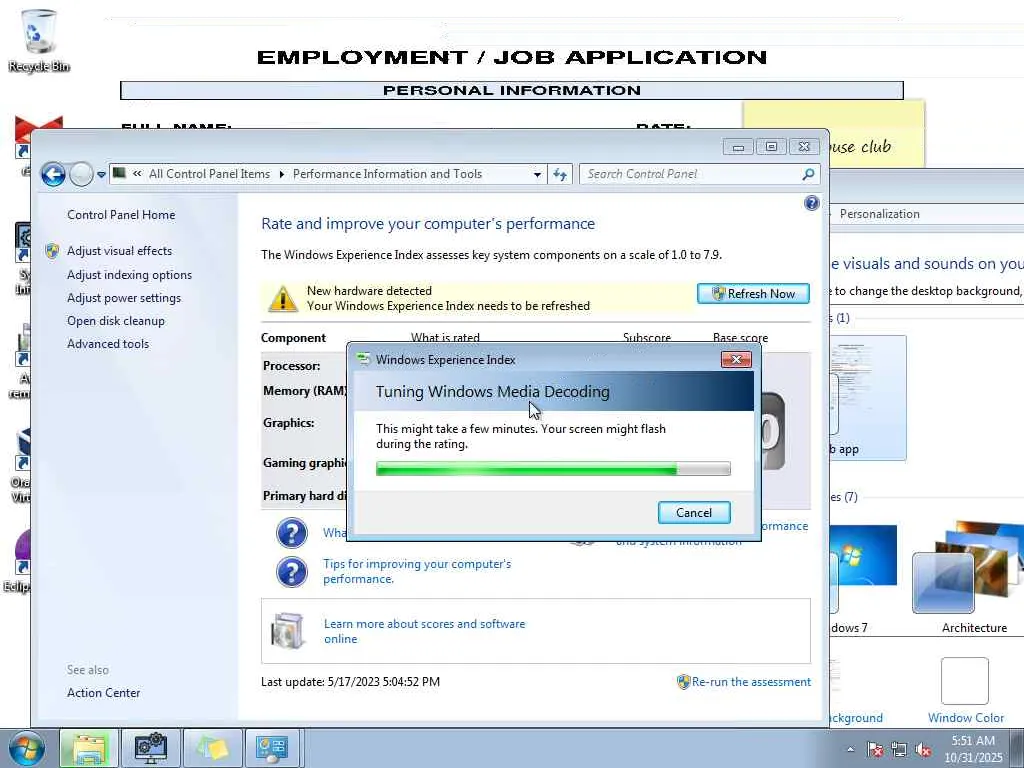The image size is (1024, 768).
Task: Click the search magnifier icon
Action: coord(808,174)
